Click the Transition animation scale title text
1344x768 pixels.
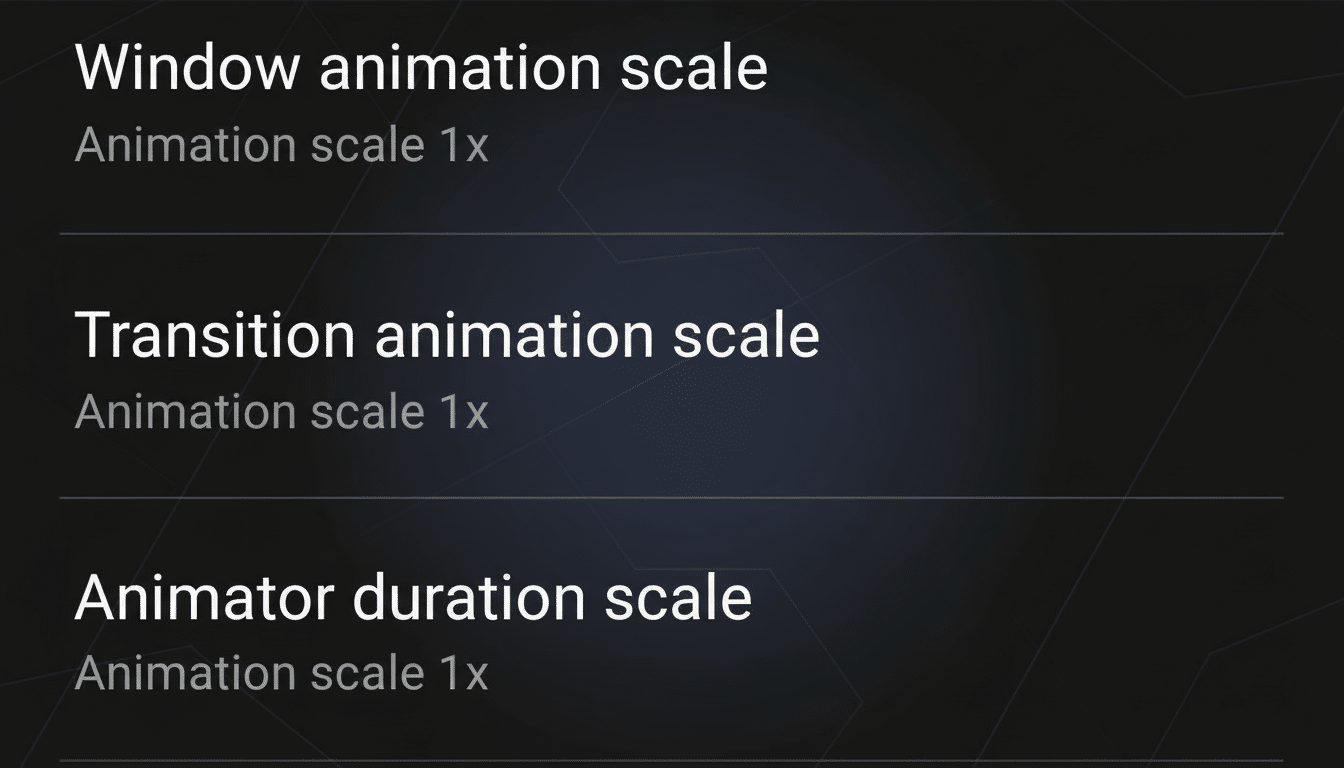coord(448,334)
